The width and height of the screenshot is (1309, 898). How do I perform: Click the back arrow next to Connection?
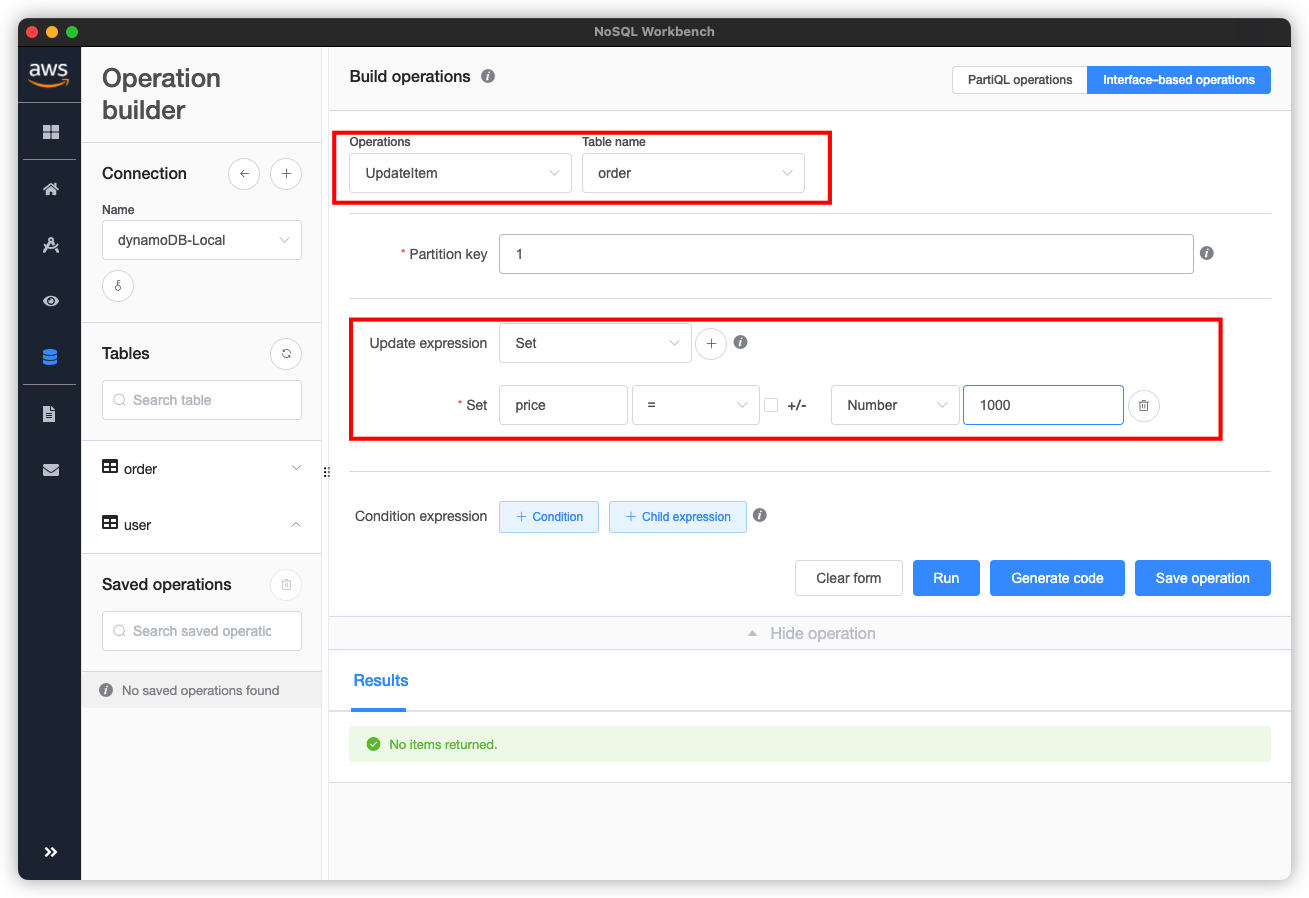[x=244, y=174]
